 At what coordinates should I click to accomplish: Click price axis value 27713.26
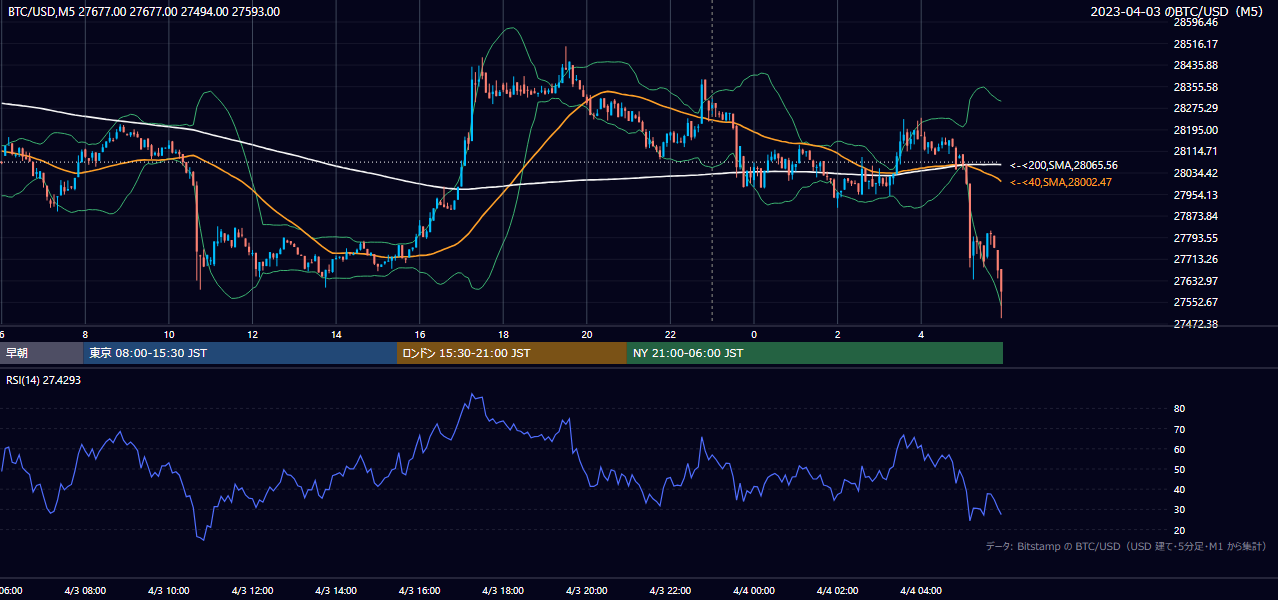pyautogui.click(x=1195, y=259)
